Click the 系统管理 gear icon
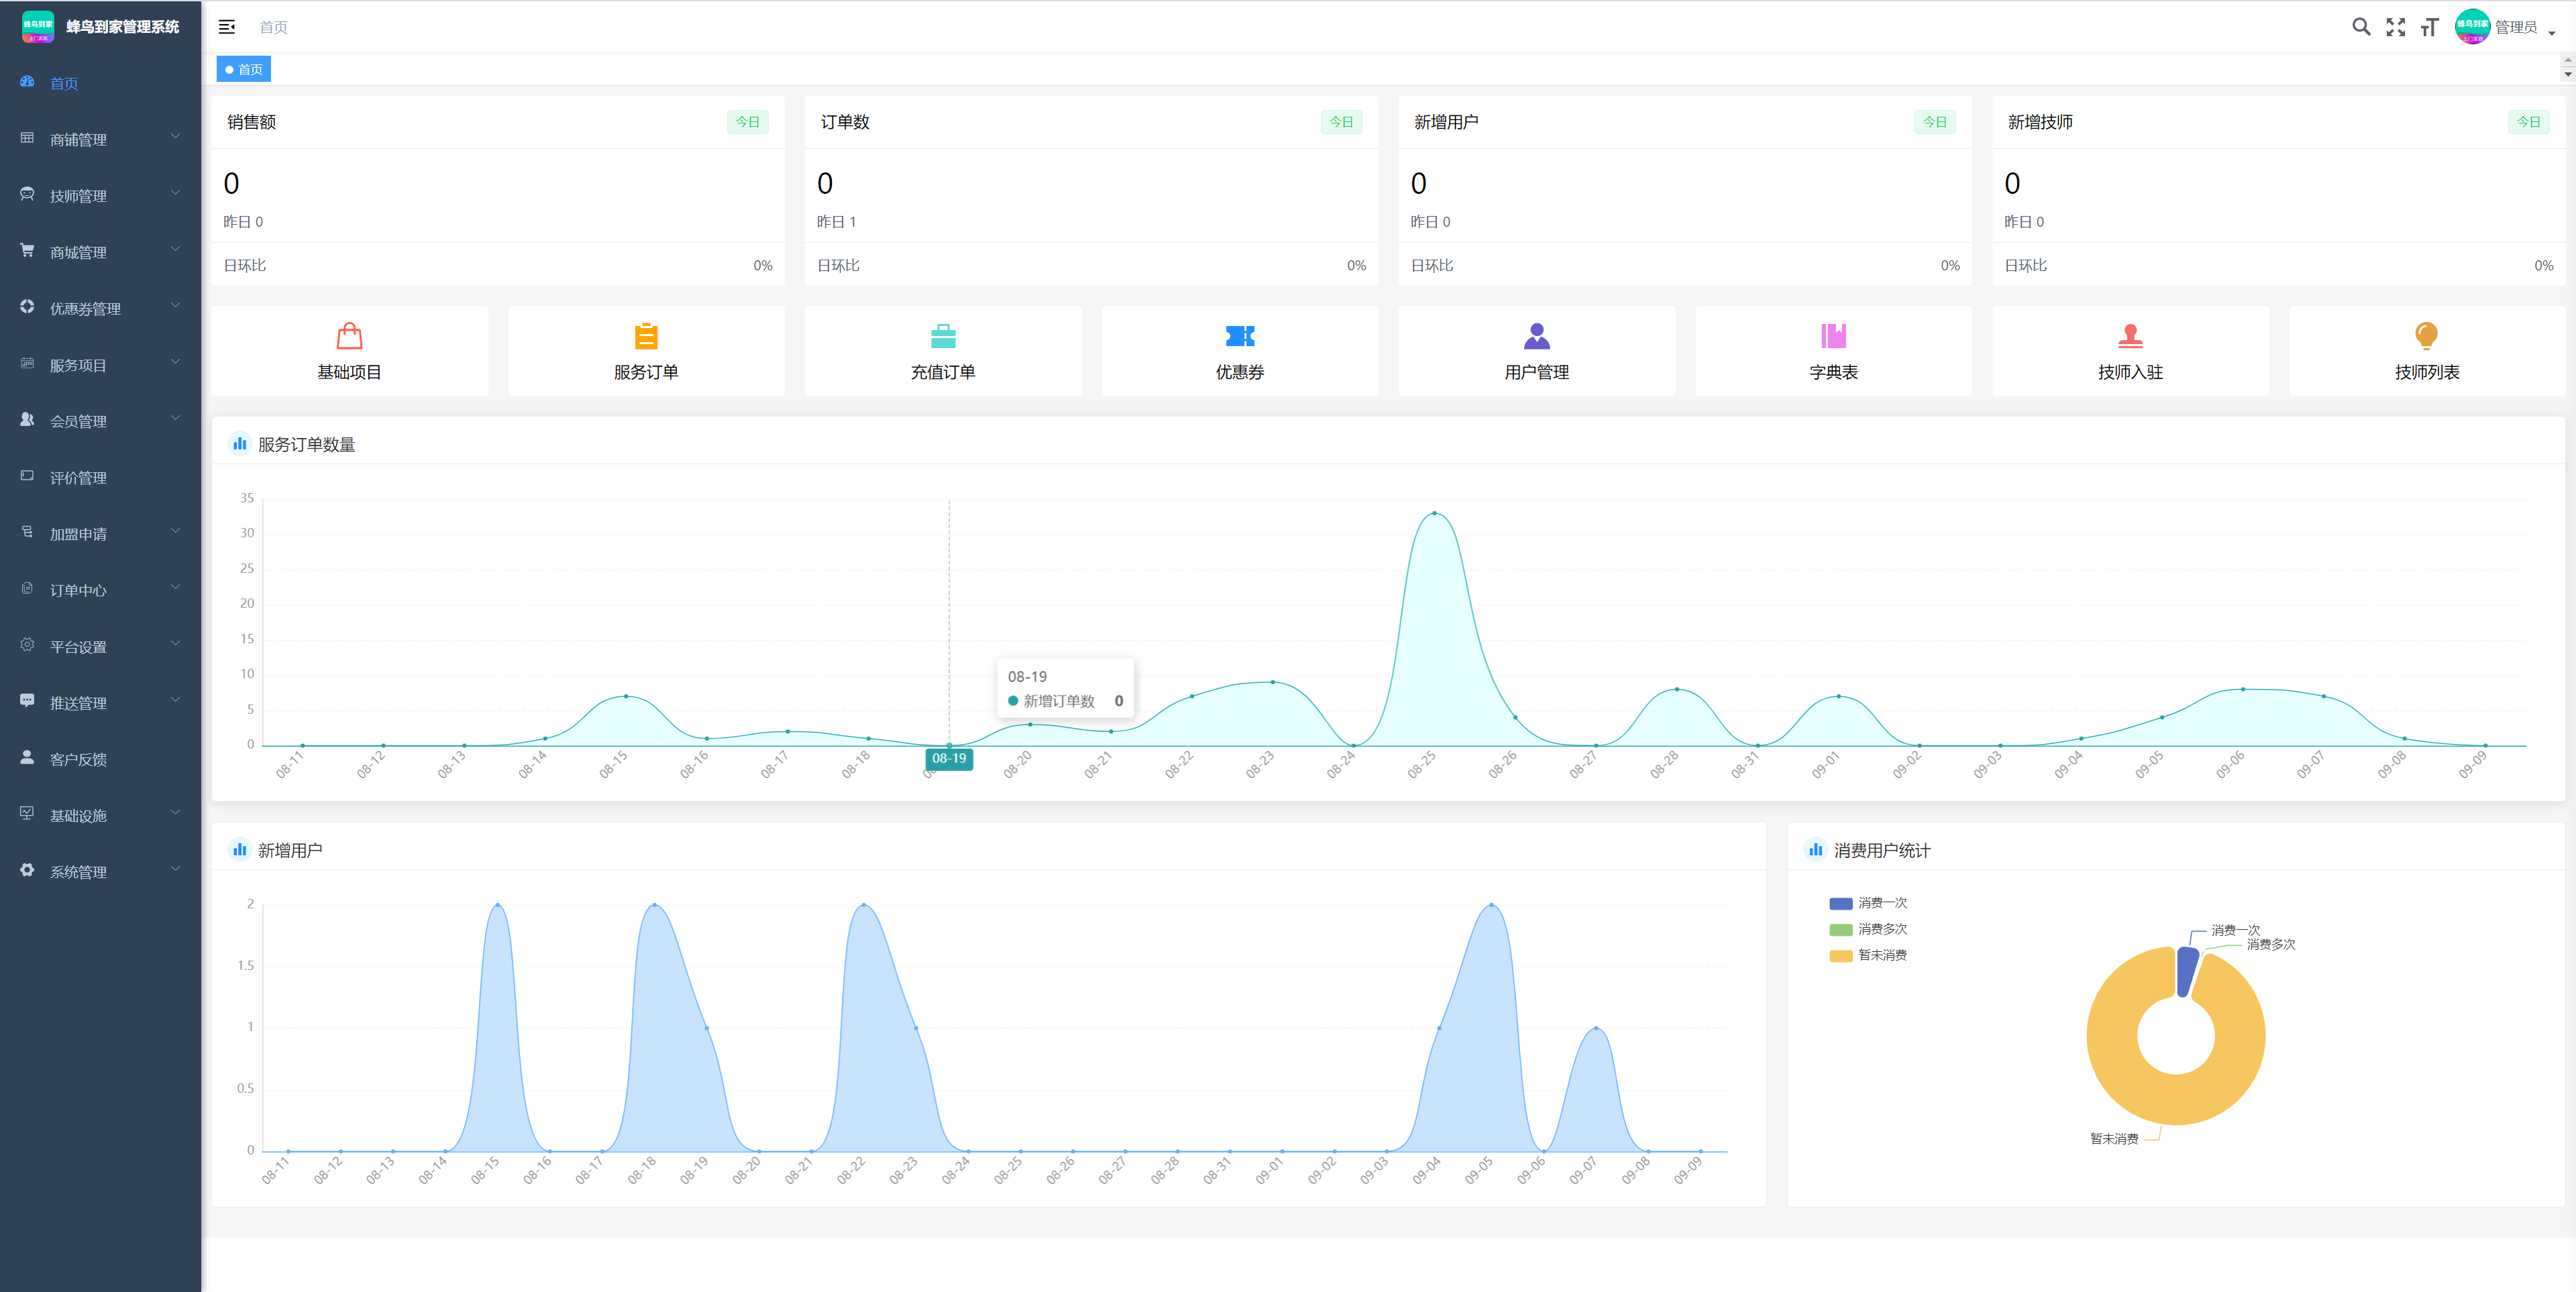Image resolution: width=2576 pixels, height=1292 pixels. coord(27,870)
